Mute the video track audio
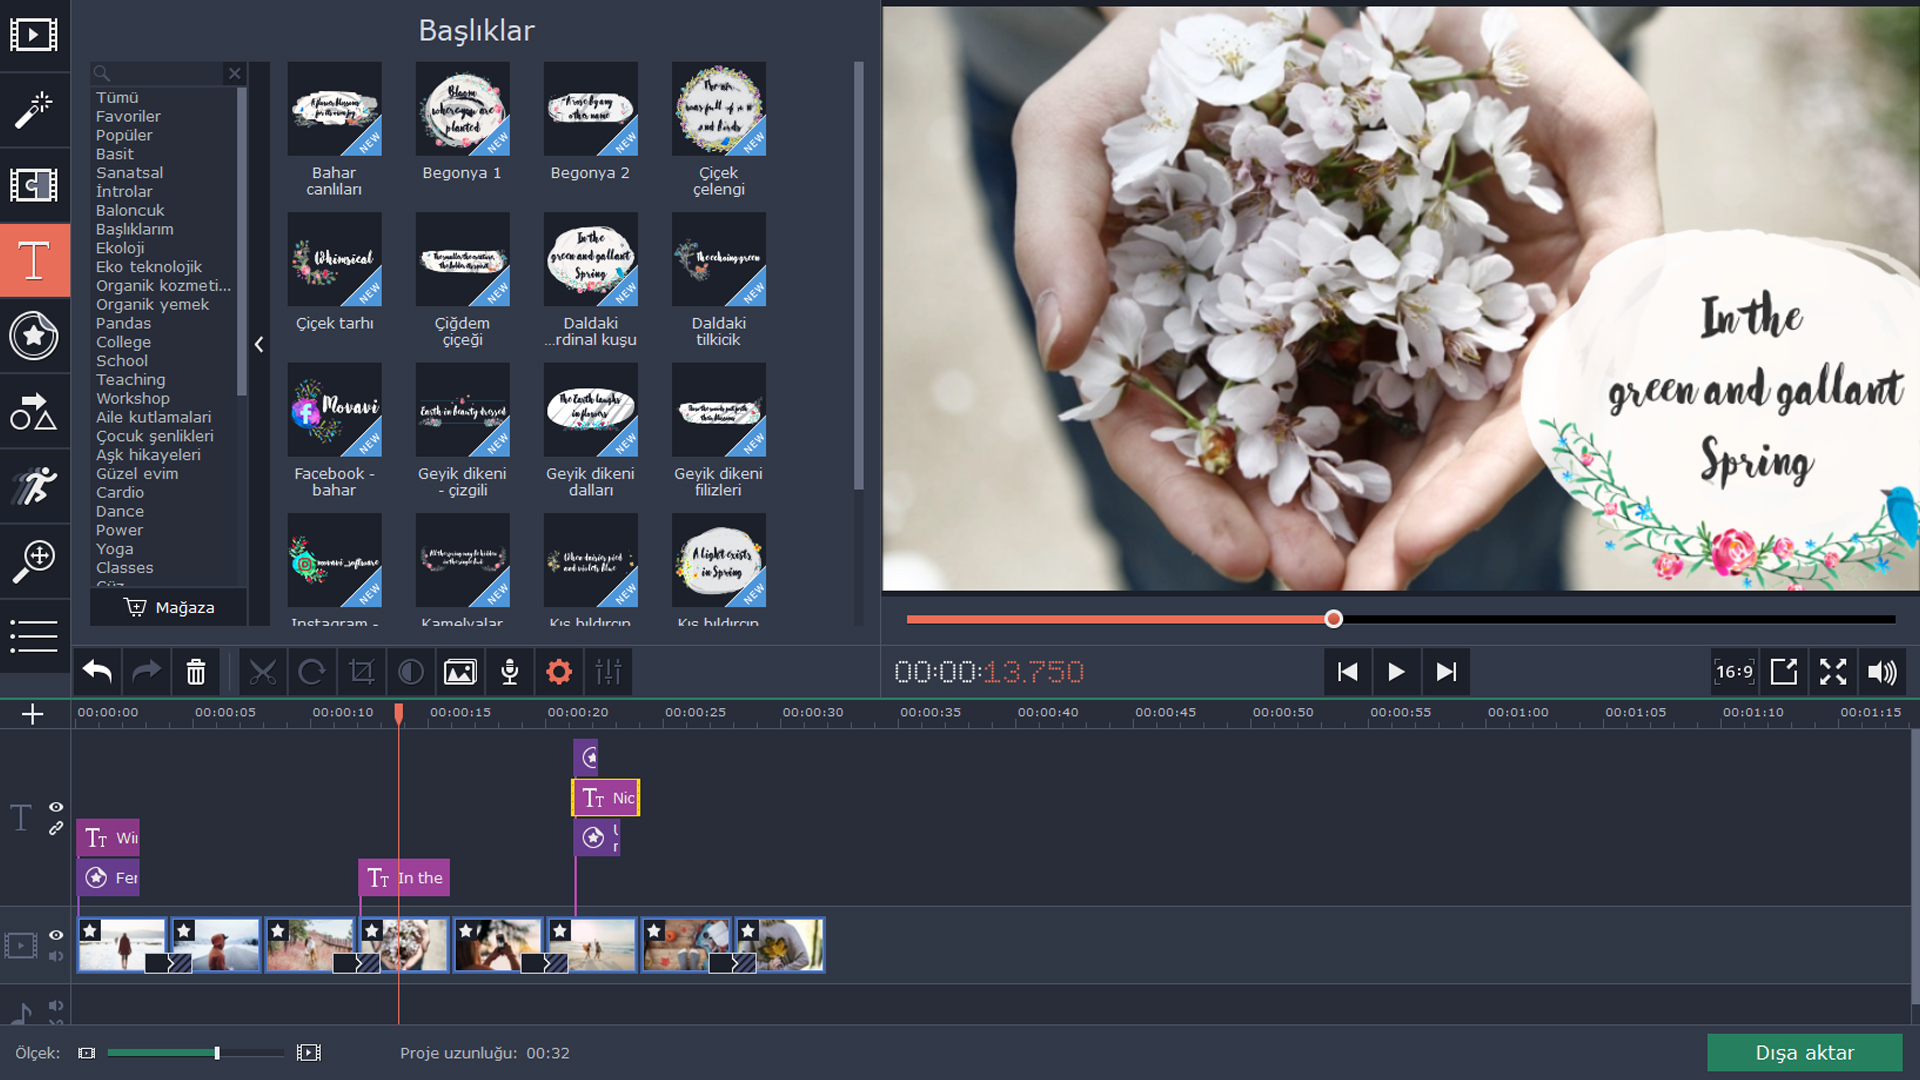This screenshot has width=1920, height=1080. coord(56,957)
